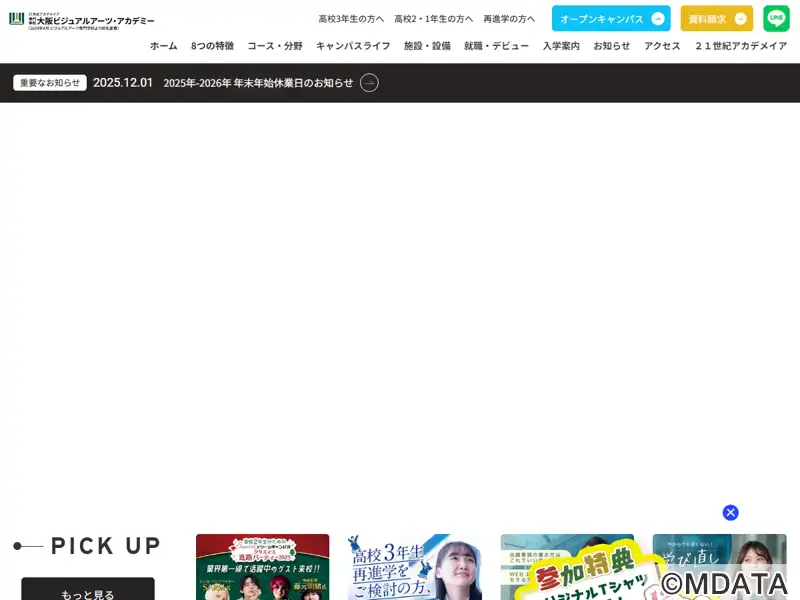Select 就職・デビュー in the navigation
The width and height of the screenshot is (800, 600).
tap(496, 46)
